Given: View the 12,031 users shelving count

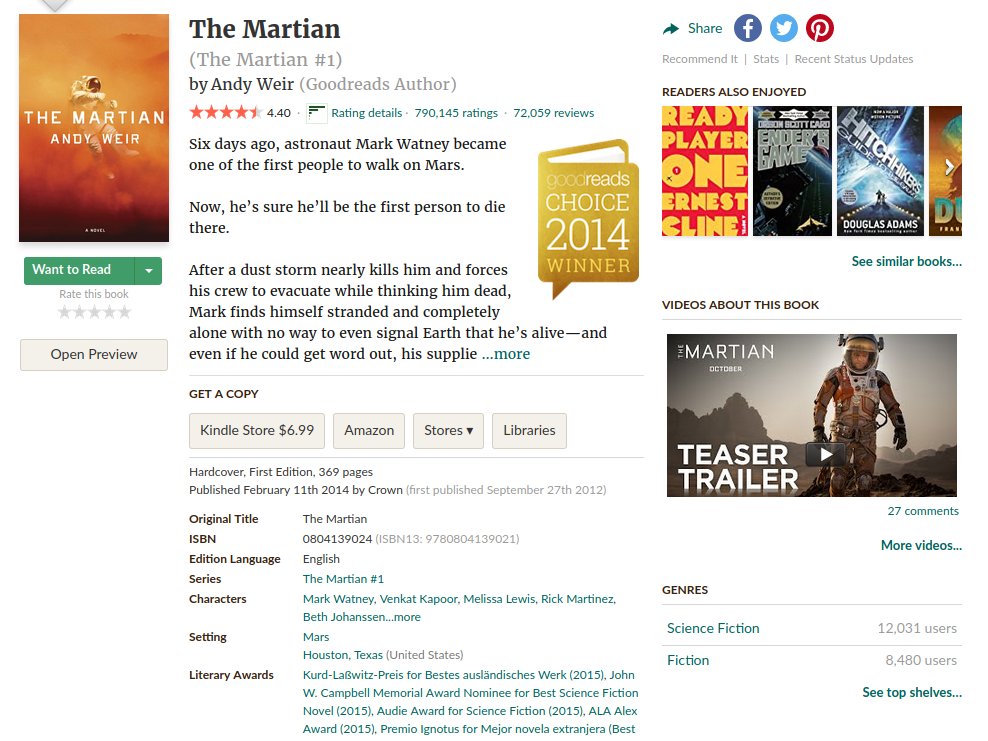Looking at the screenshot, I should (917, 629).
